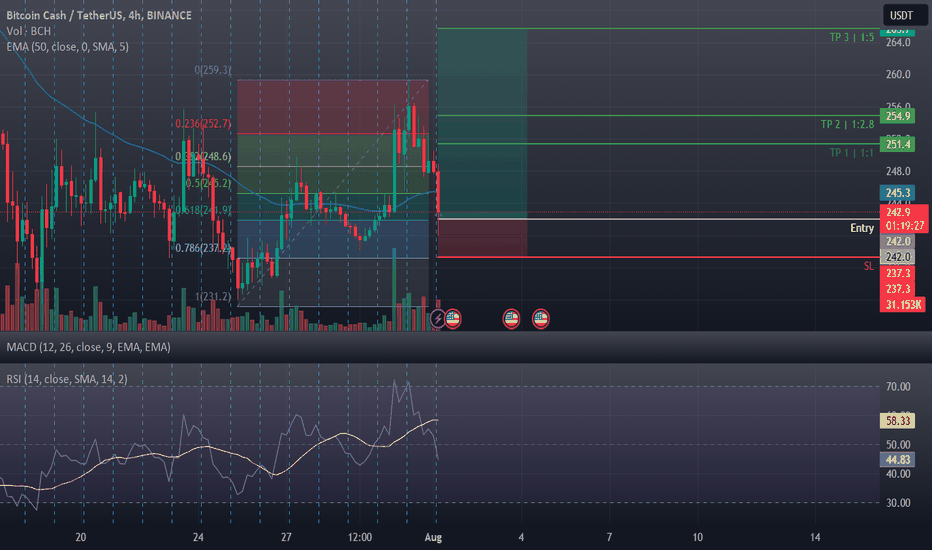Click date 24 on time axis
This screenshot has width=932, height=550.
click(198, 538)
